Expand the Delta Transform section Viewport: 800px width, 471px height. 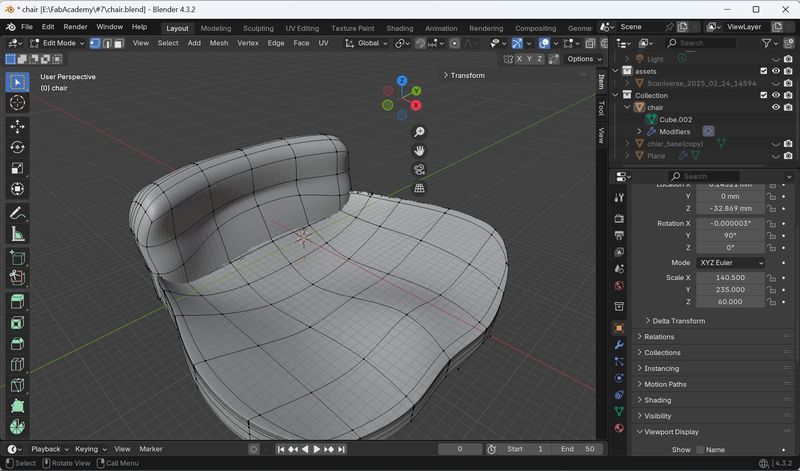[x=676, y=320]
